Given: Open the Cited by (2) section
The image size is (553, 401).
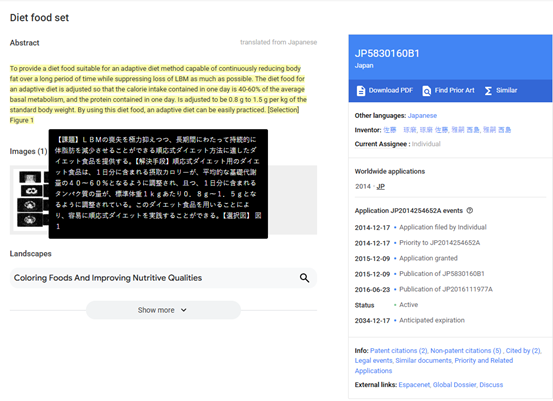Looking at the screenshot, I should click(523, 351).
